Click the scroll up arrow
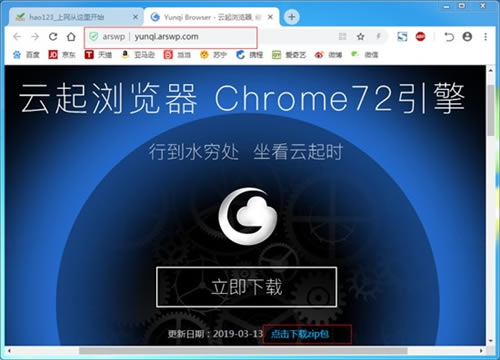The height and width of the screenshot is (360, 500). [490, 70]
